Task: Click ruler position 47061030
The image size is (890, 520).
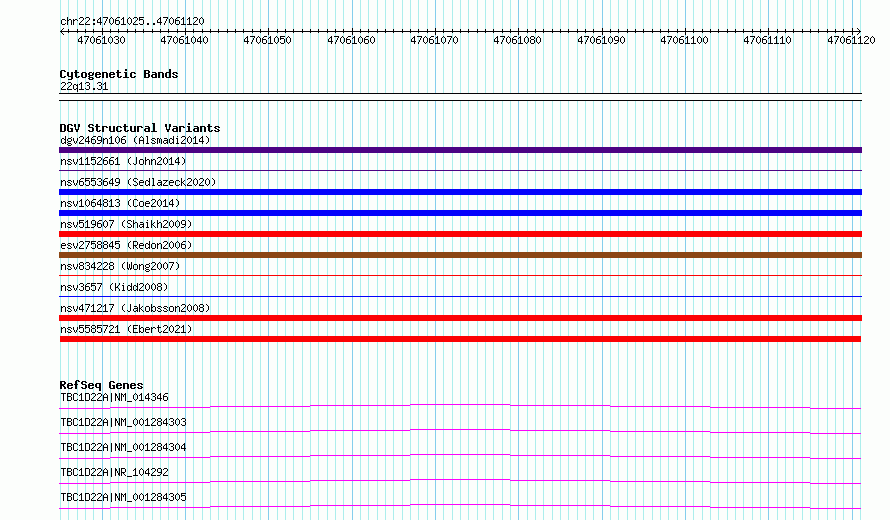Action: [102, 40]
